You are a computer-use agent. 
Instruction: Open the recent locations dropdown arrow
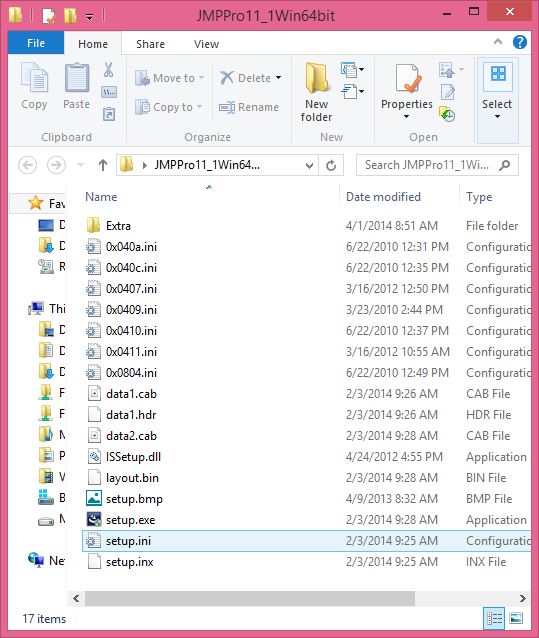(81, 165)
